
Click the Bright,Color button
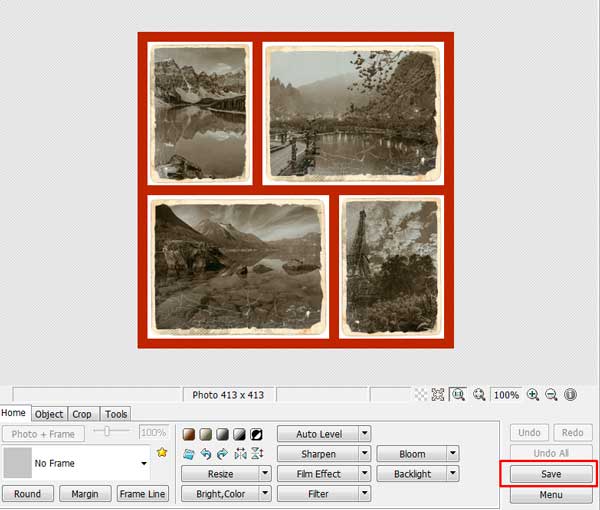point(220,494)
